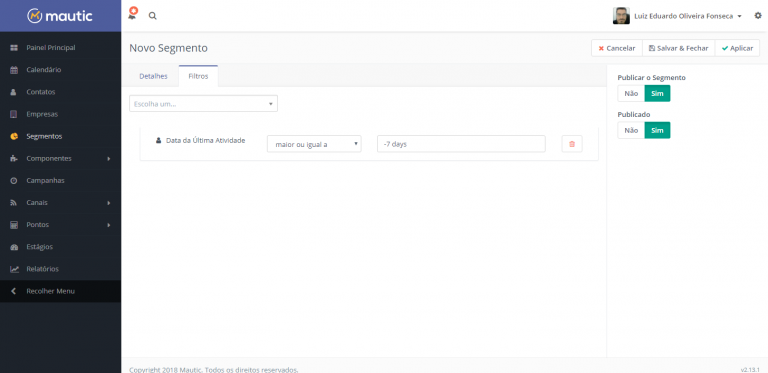Image resolution: width=768 pixels, height=373 pixels.
Task: Click the search magnifier icon
Action: 153,16
